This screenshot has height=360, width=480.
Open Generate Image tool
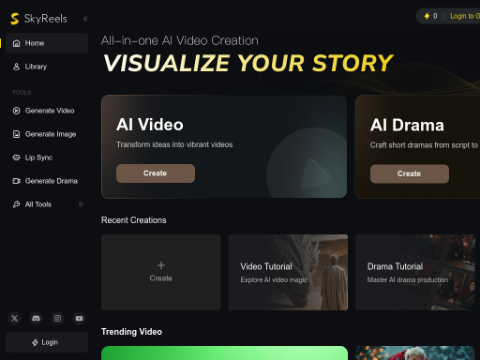click(x=47, y=134)
